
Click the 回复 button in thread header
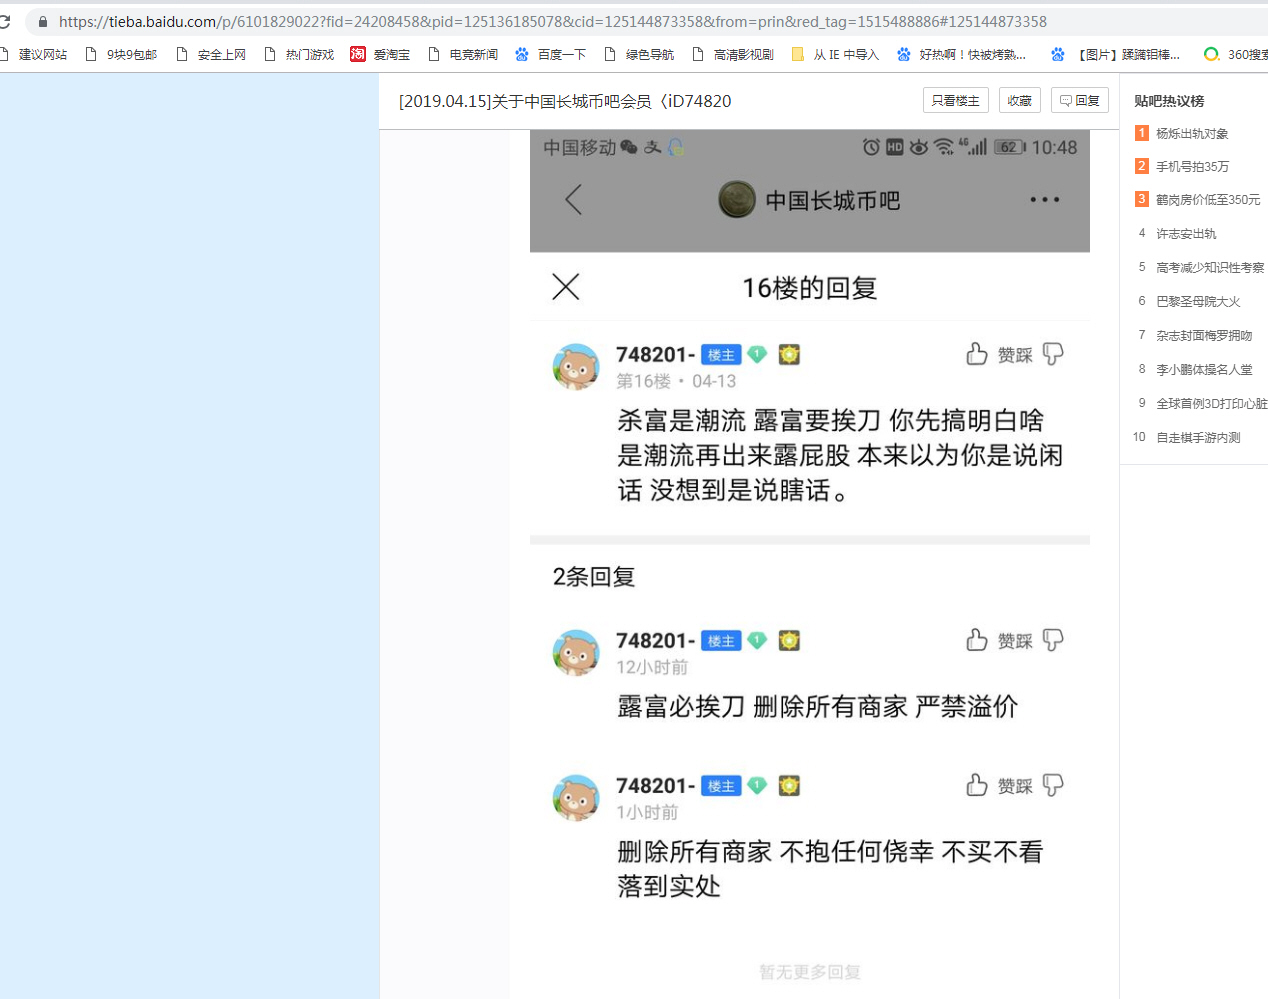(x=1080, y=101)
